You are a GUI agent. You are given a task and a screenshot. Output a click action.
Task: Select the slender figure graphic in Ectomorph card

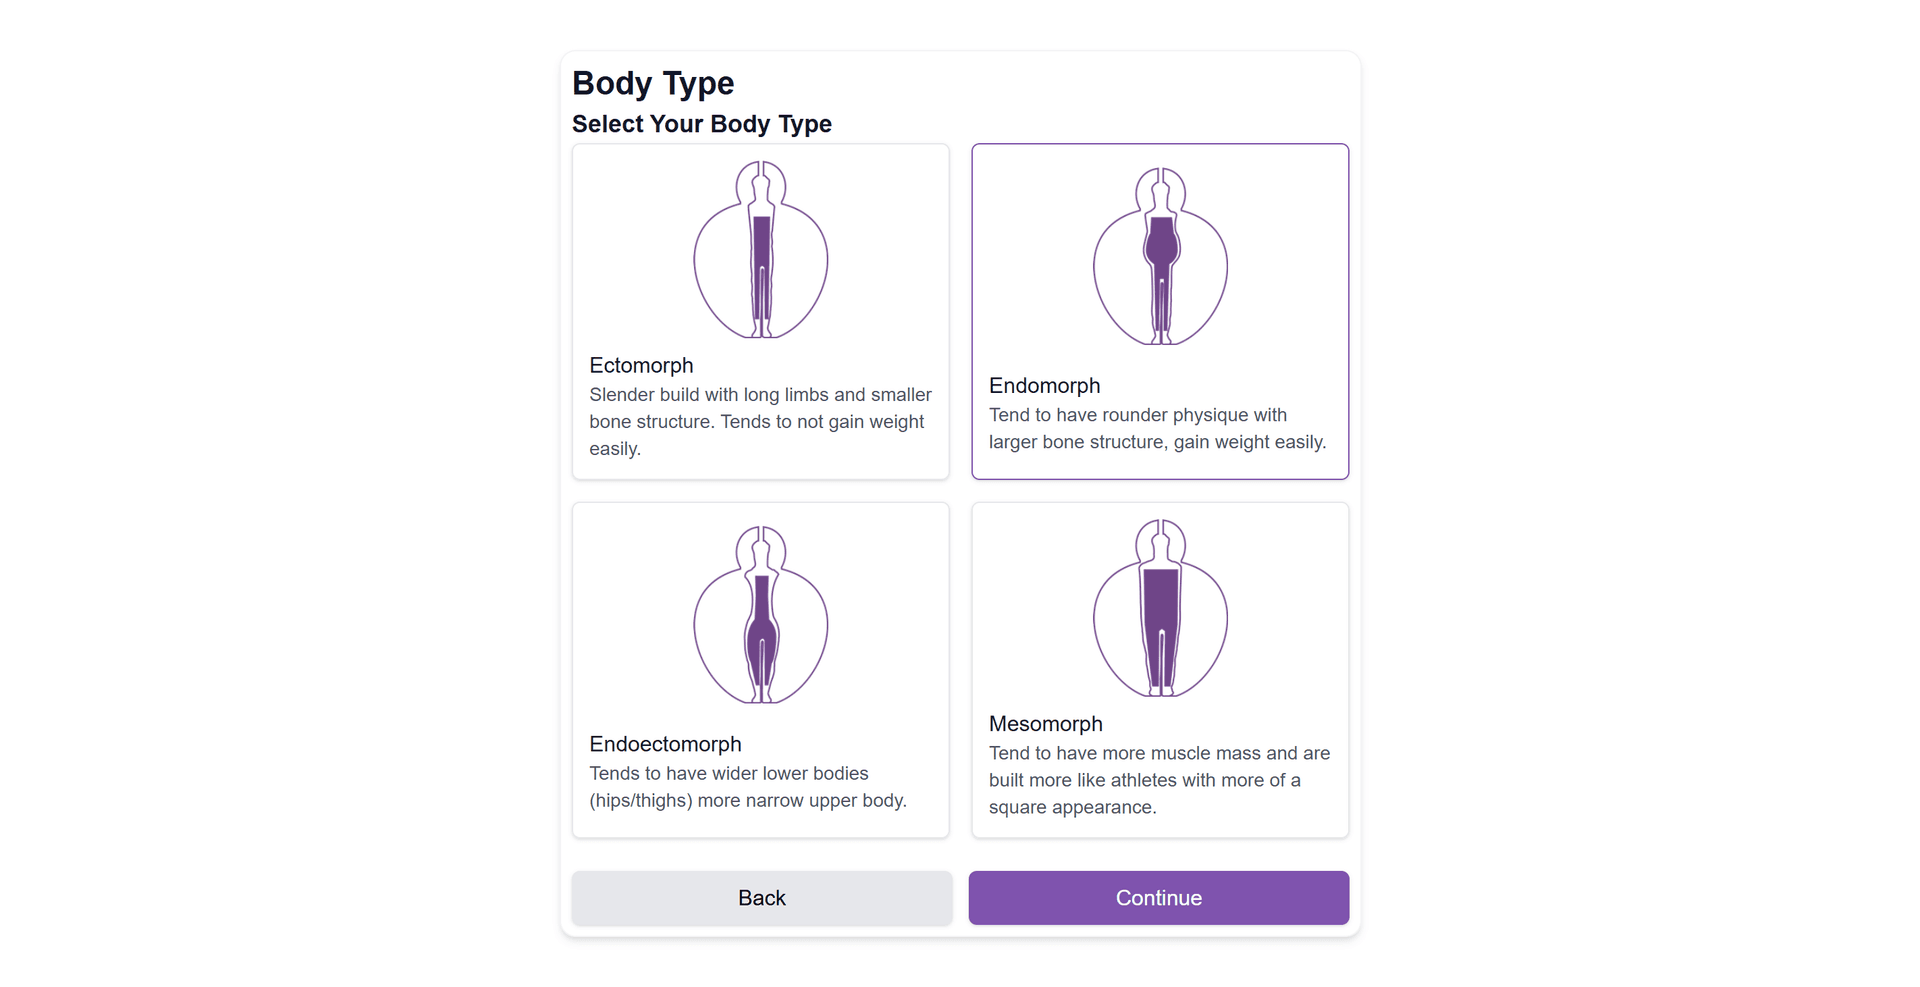(x=760, y=250)
